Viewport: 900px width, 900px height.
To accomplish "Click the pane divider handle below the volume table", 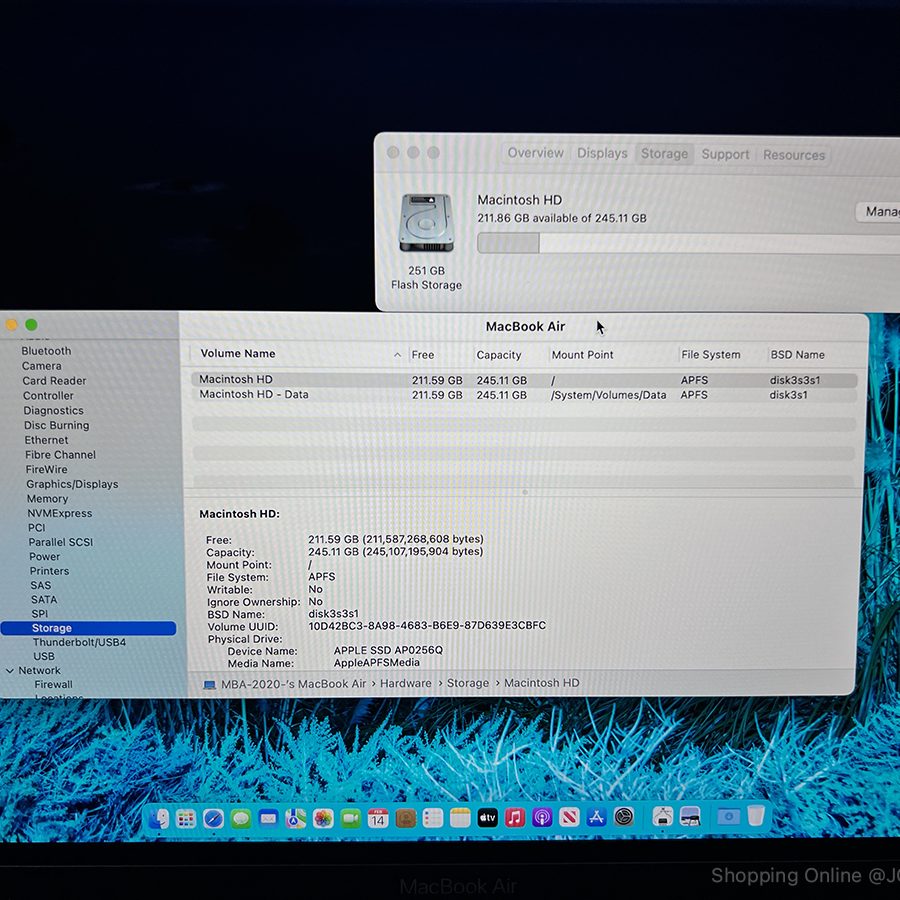I will 525,492.
